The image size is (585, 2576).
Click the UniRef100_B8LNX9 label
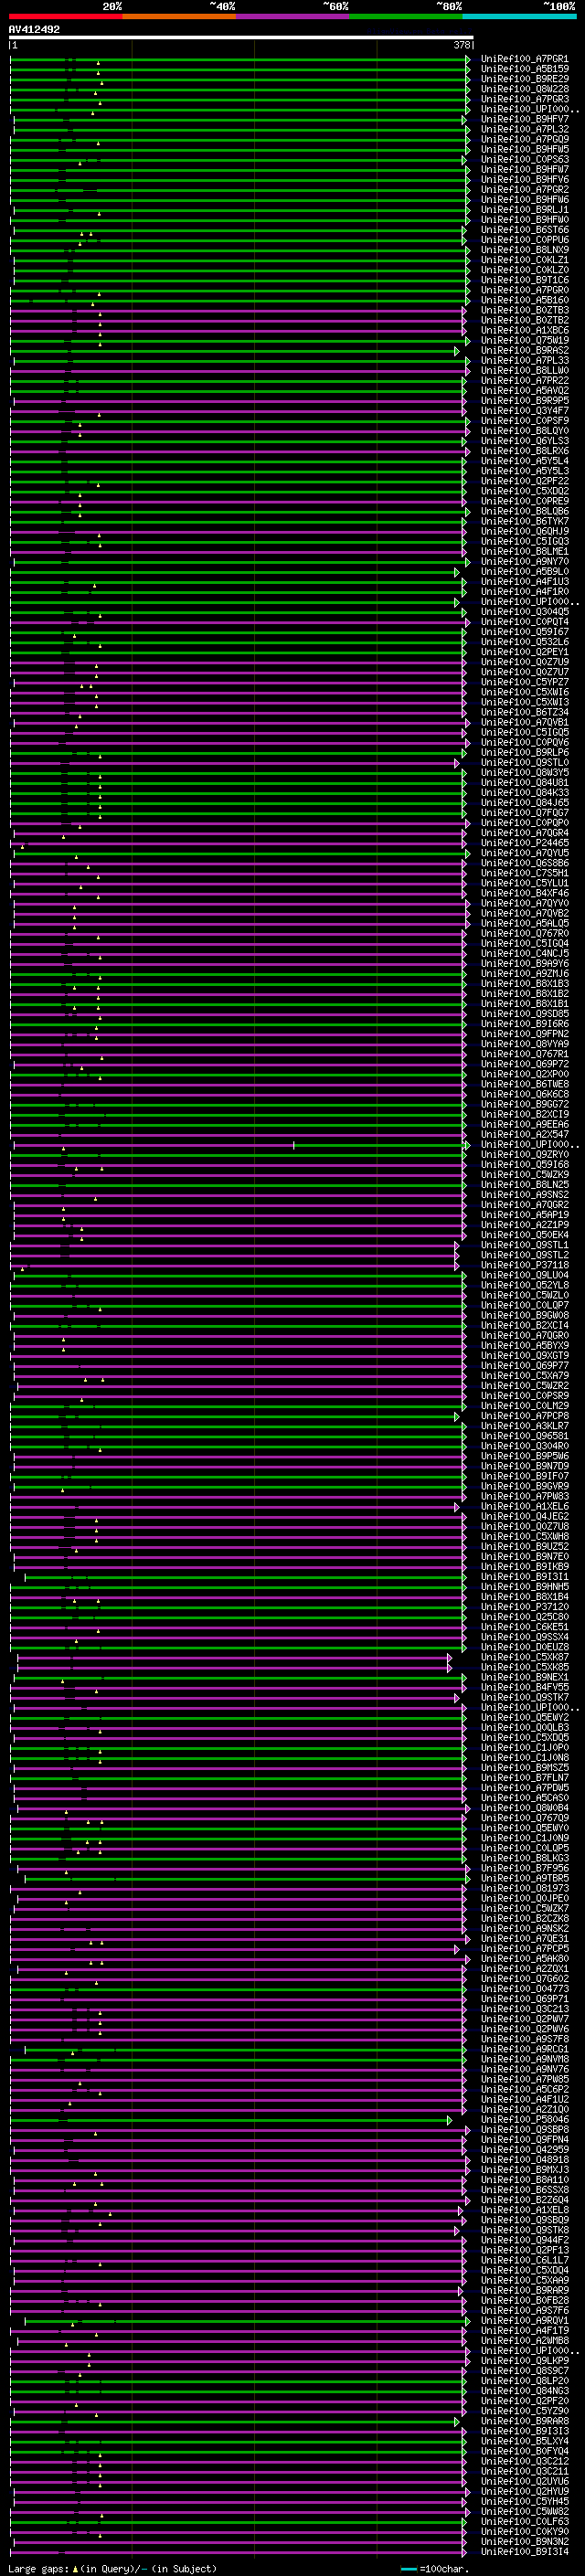[x=524, y=250]
